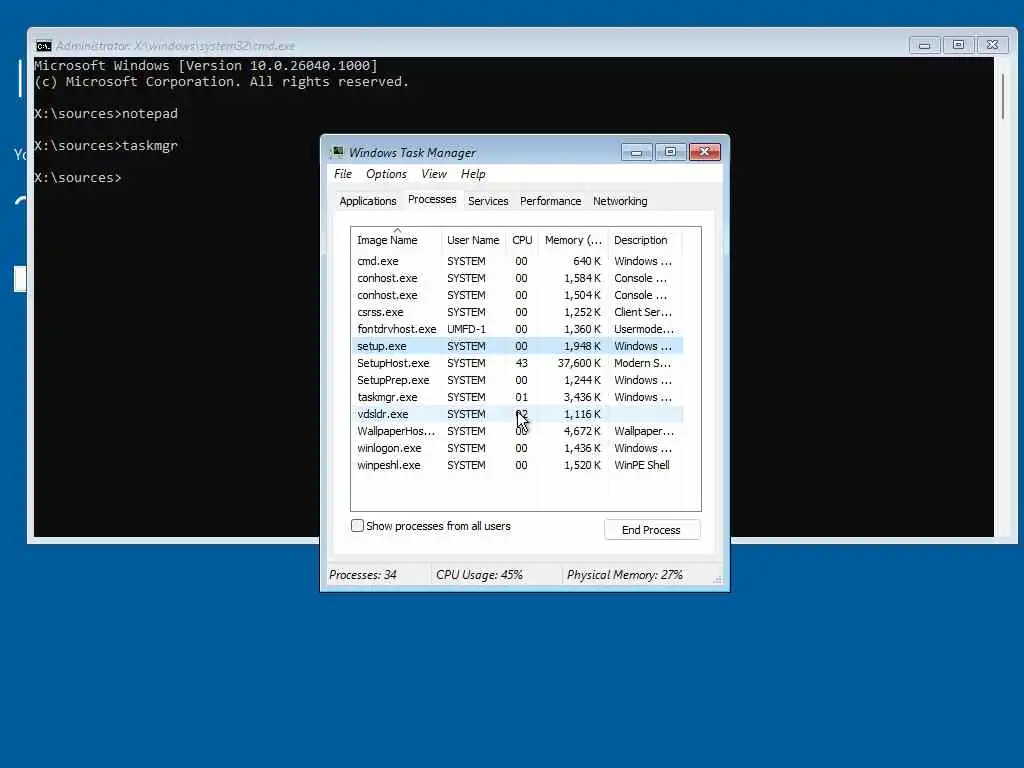The image size is (1024, 768).
Task: Select the SetupPrep.exe process
Action: click(x=517, y=380)
